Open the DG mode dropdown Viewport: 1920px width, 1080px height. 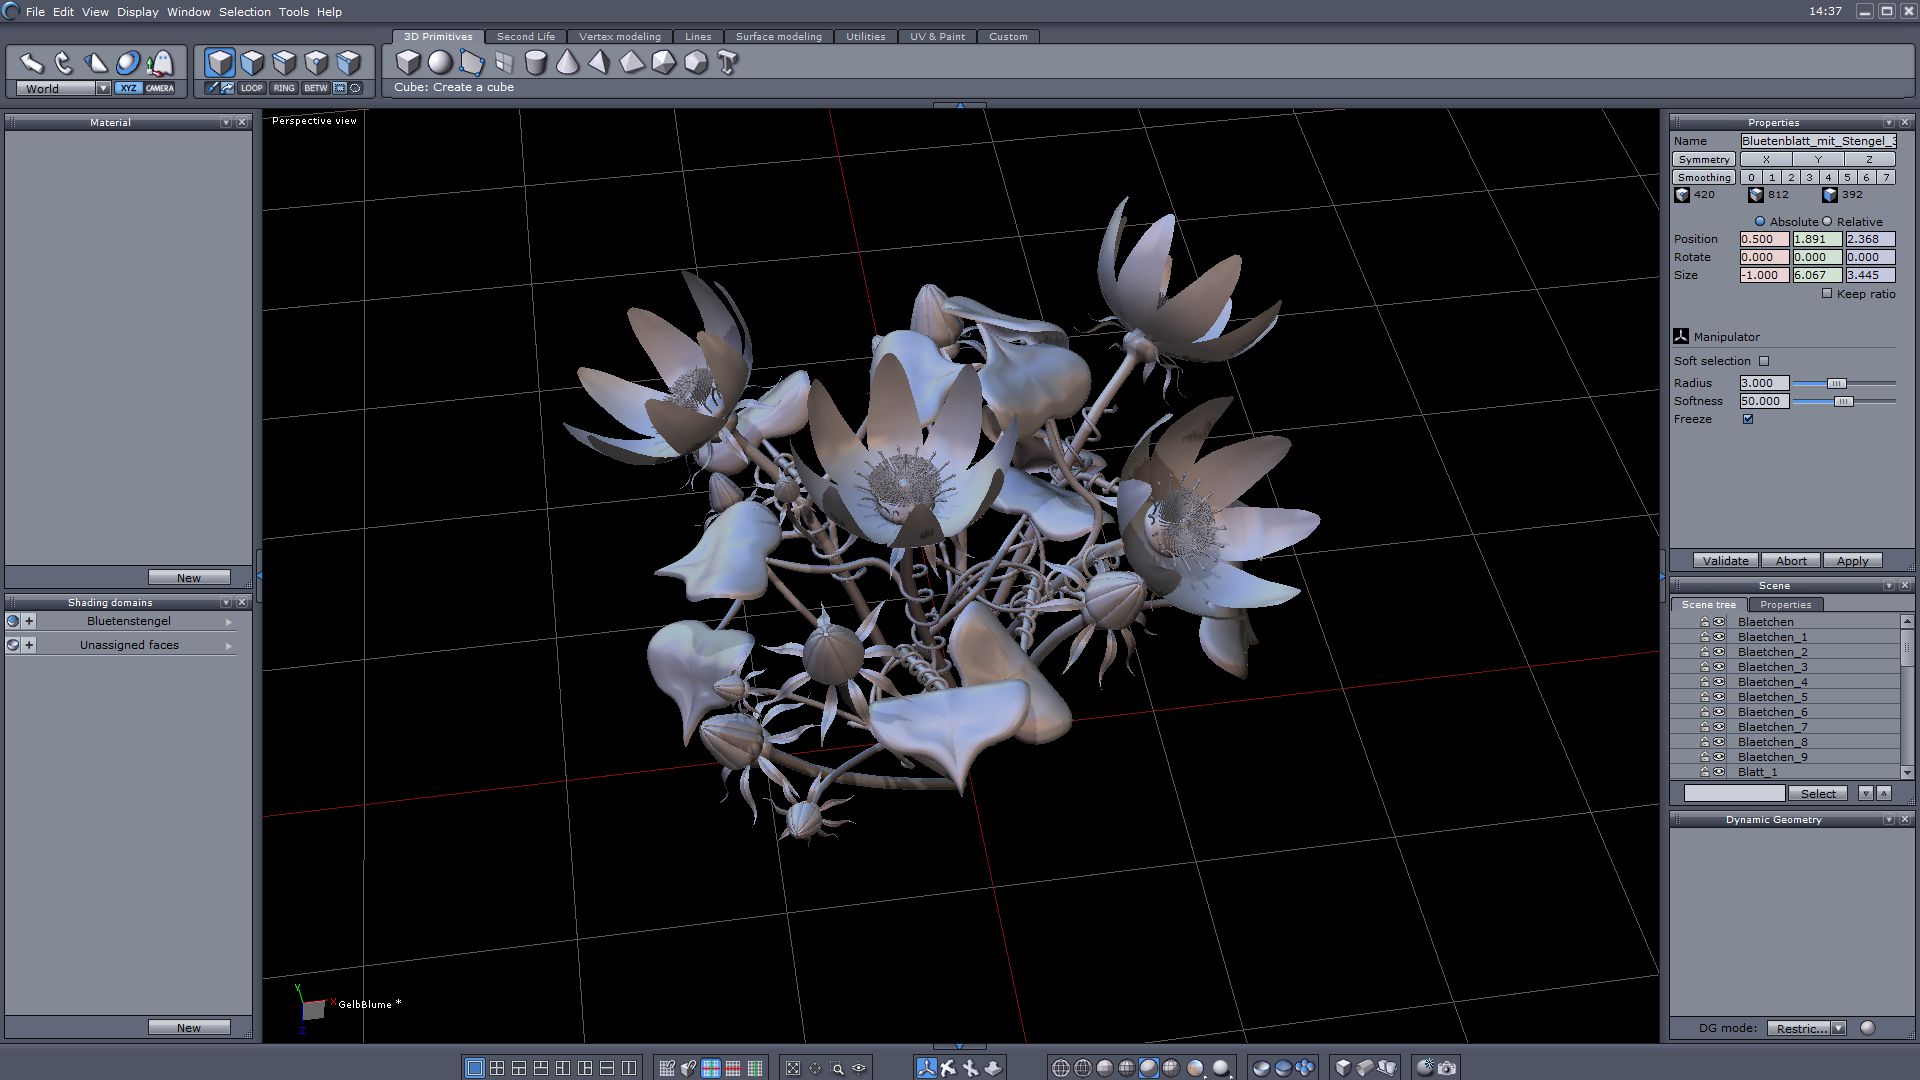(x=1838, y=1028)
